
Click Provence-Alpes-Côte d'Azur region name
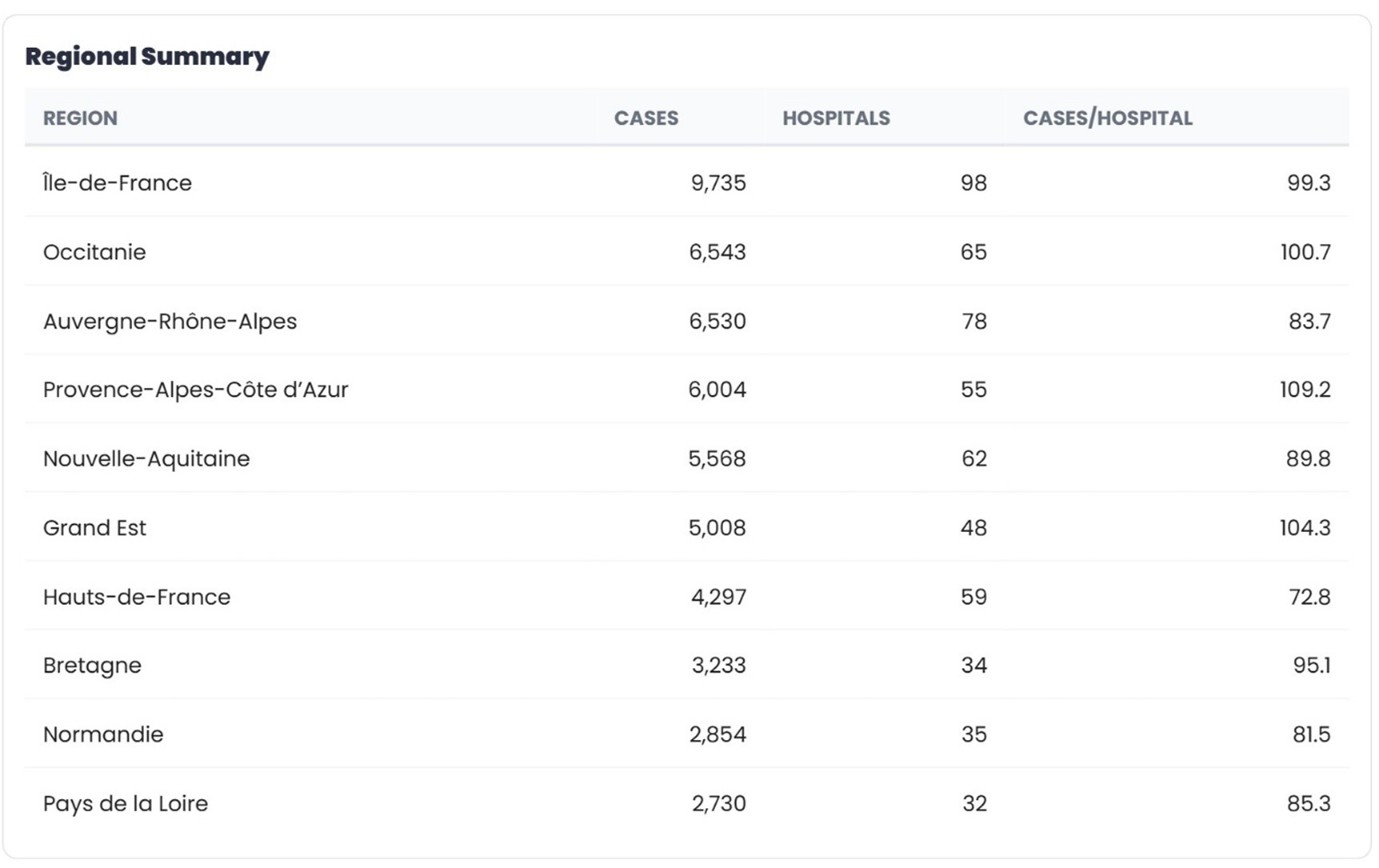[x=195, y=390]
